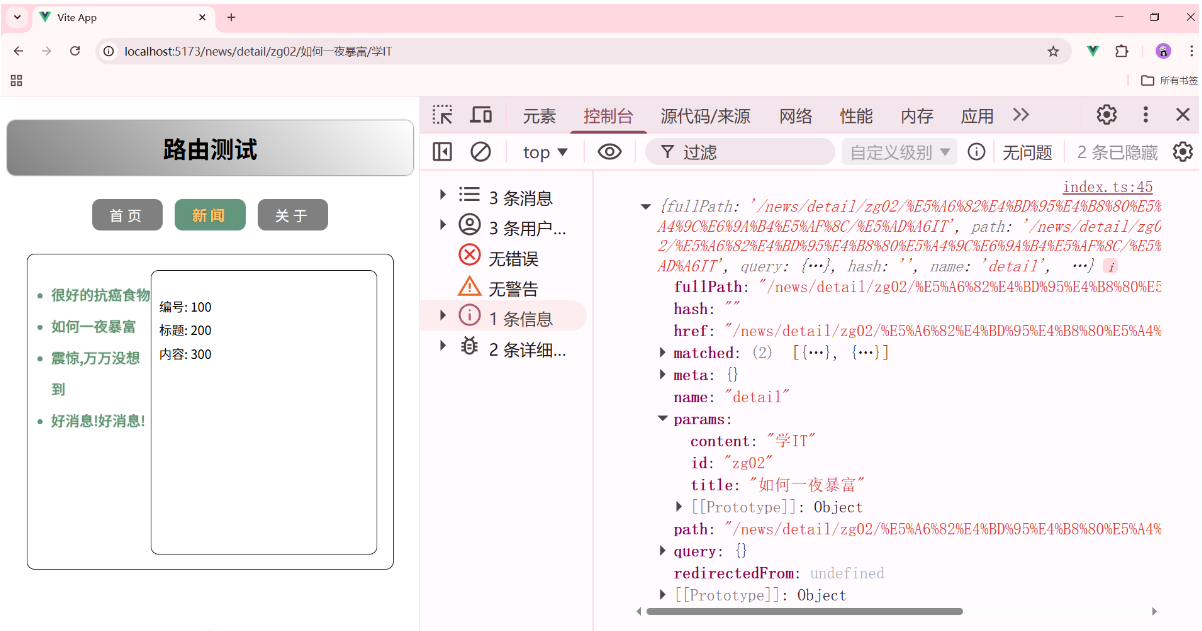Show more DevTools tabs chevron

tap(1021, 115)
